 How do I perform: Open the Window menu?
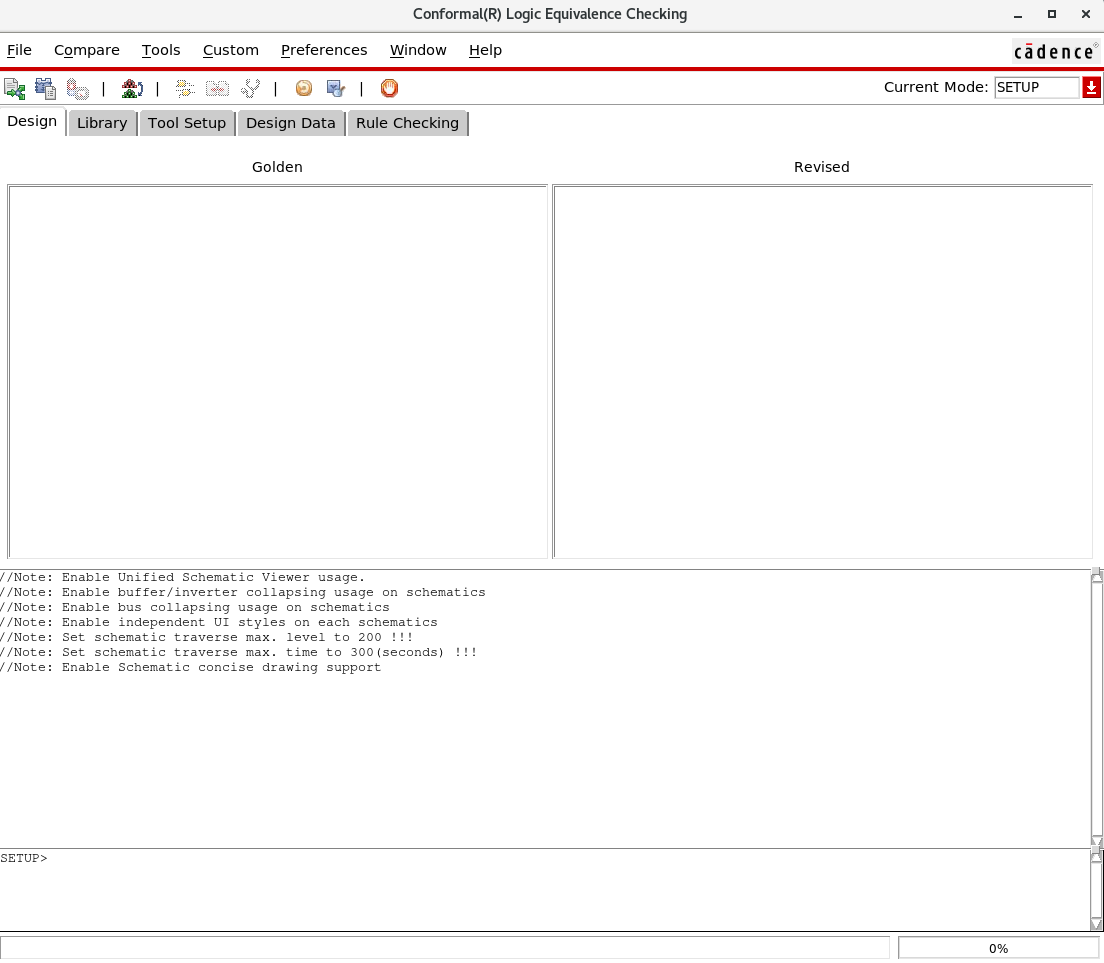click(x=418, y=50)
